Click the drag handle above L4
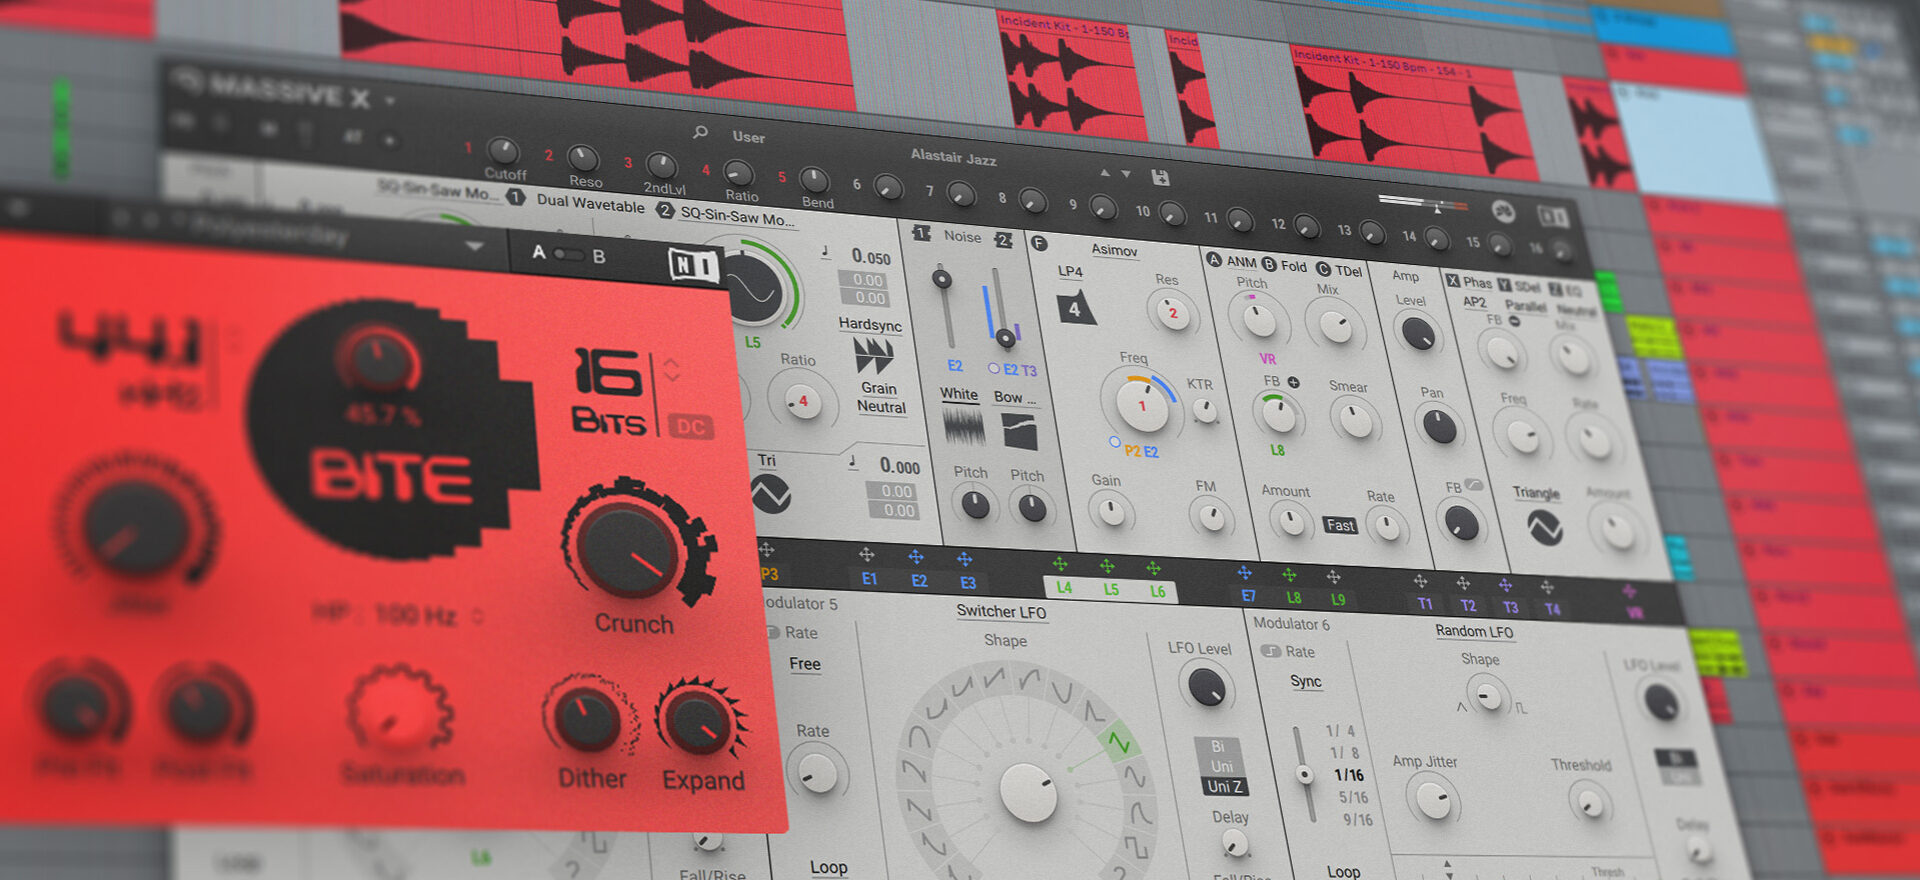The height and width of the screenshot is (880, 1920). [1060, 565]
